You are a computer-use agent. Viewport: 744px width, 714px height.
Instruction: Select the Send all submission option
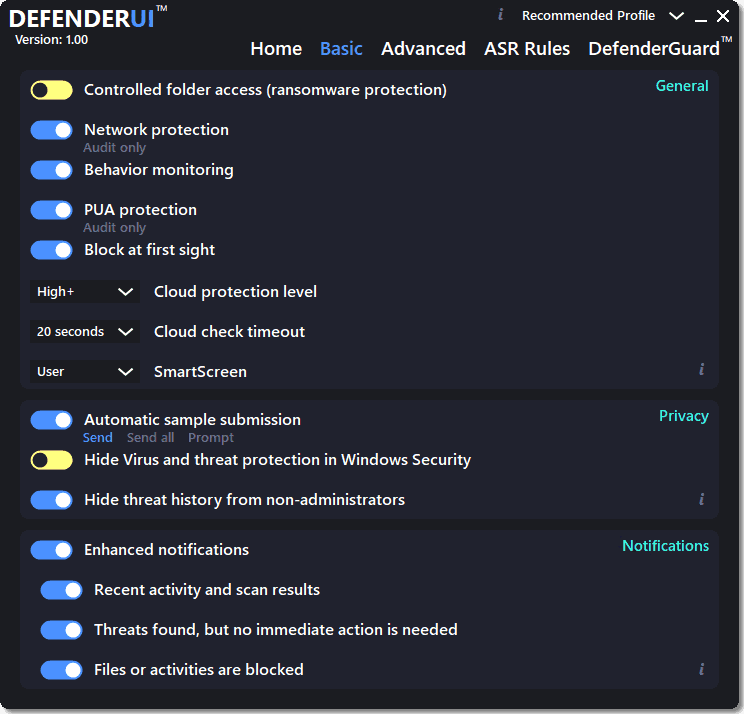[150, 438]
